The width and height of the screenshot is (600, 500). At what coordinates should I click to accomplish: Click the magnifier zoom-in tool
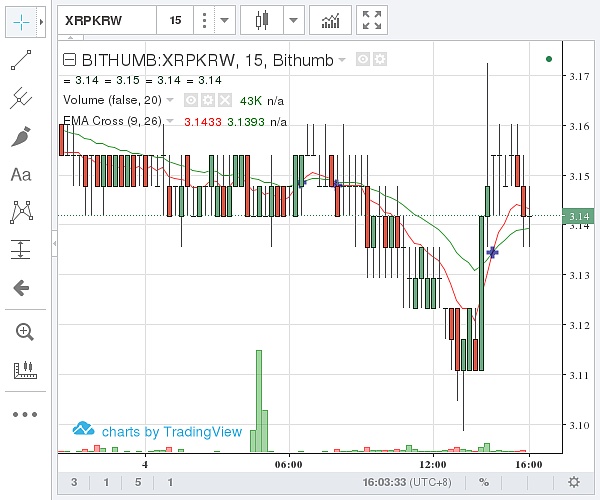tap(21, 332)
